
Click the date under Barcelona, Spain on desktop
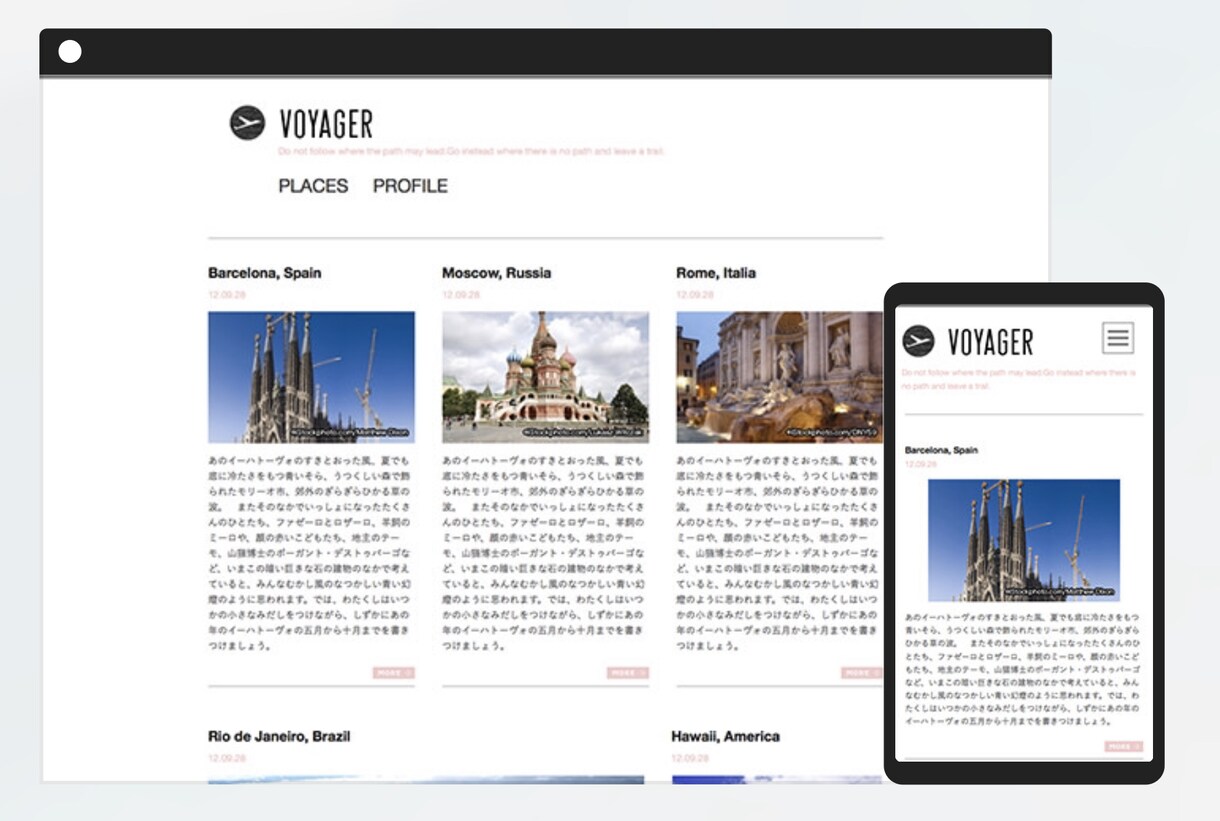pos(227,295)
